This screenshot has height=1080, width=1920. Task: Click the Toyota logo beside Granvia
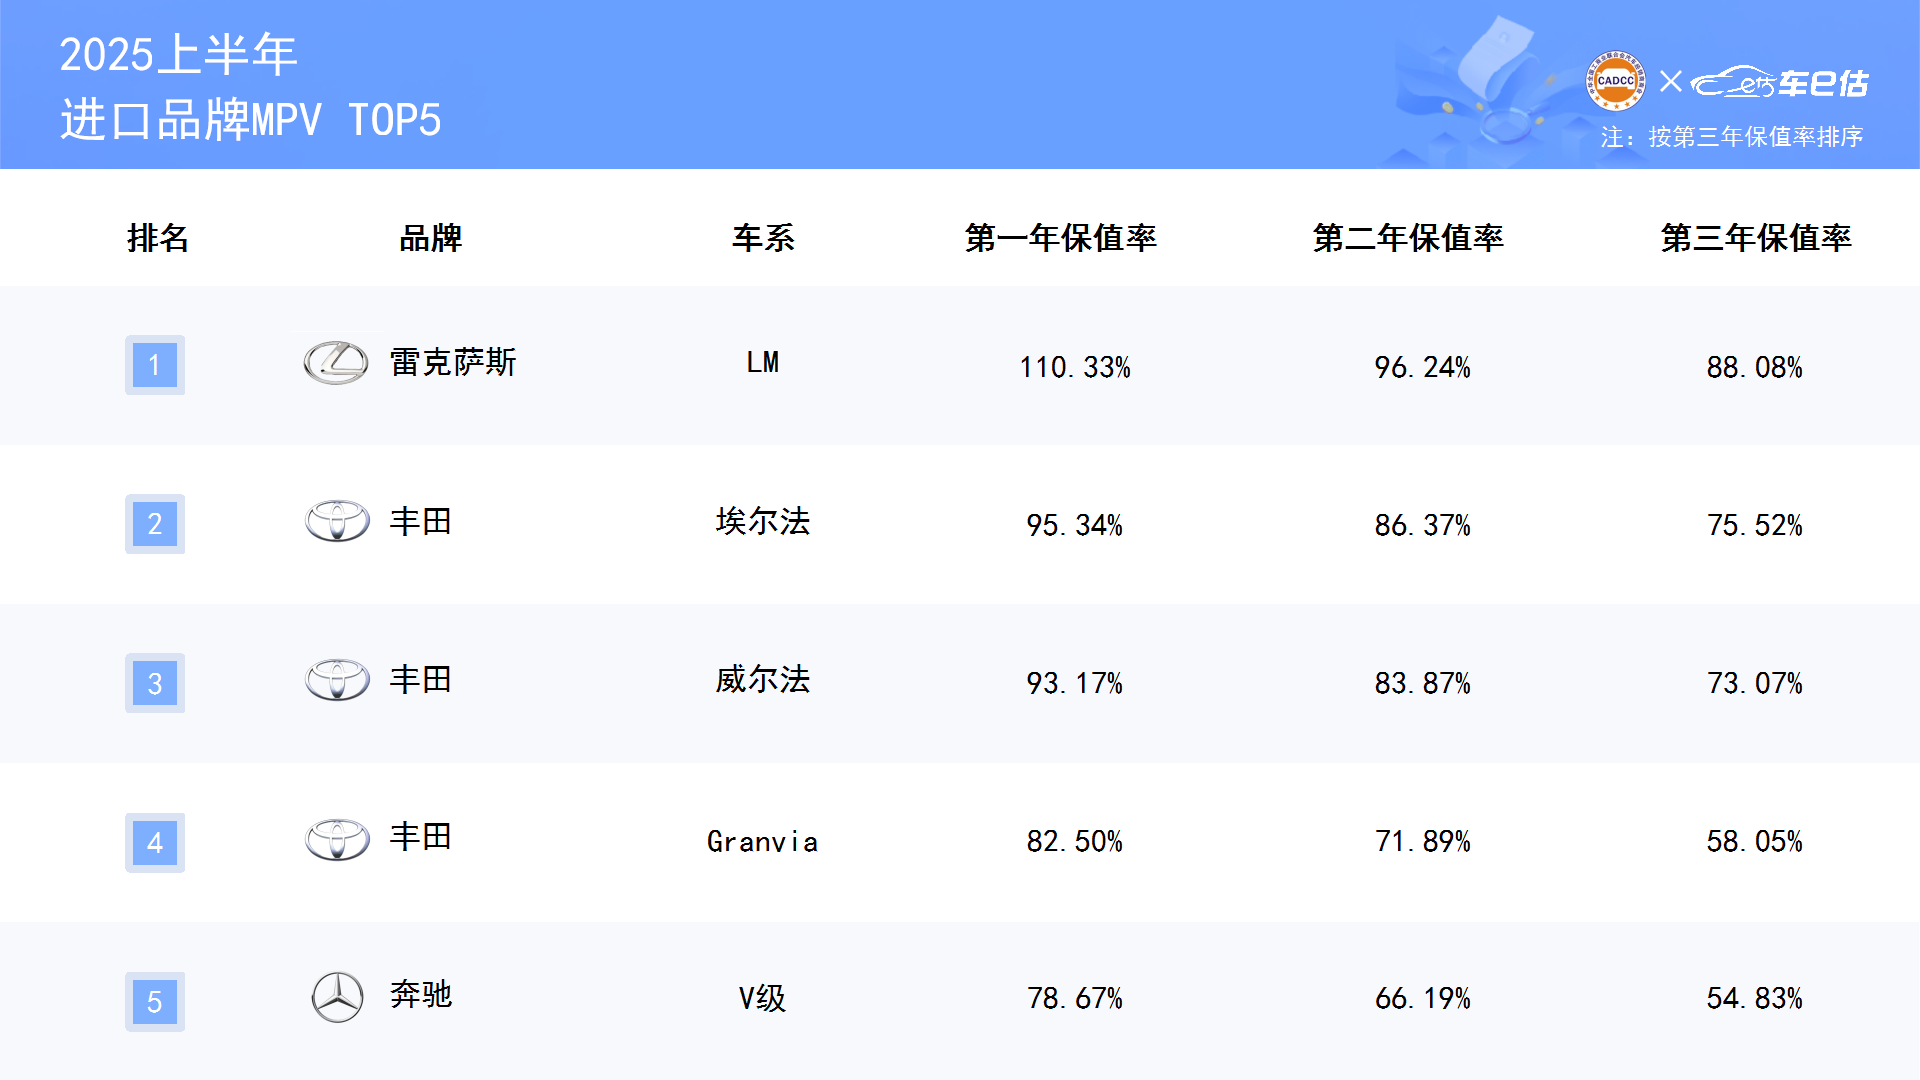pos(337,839)
